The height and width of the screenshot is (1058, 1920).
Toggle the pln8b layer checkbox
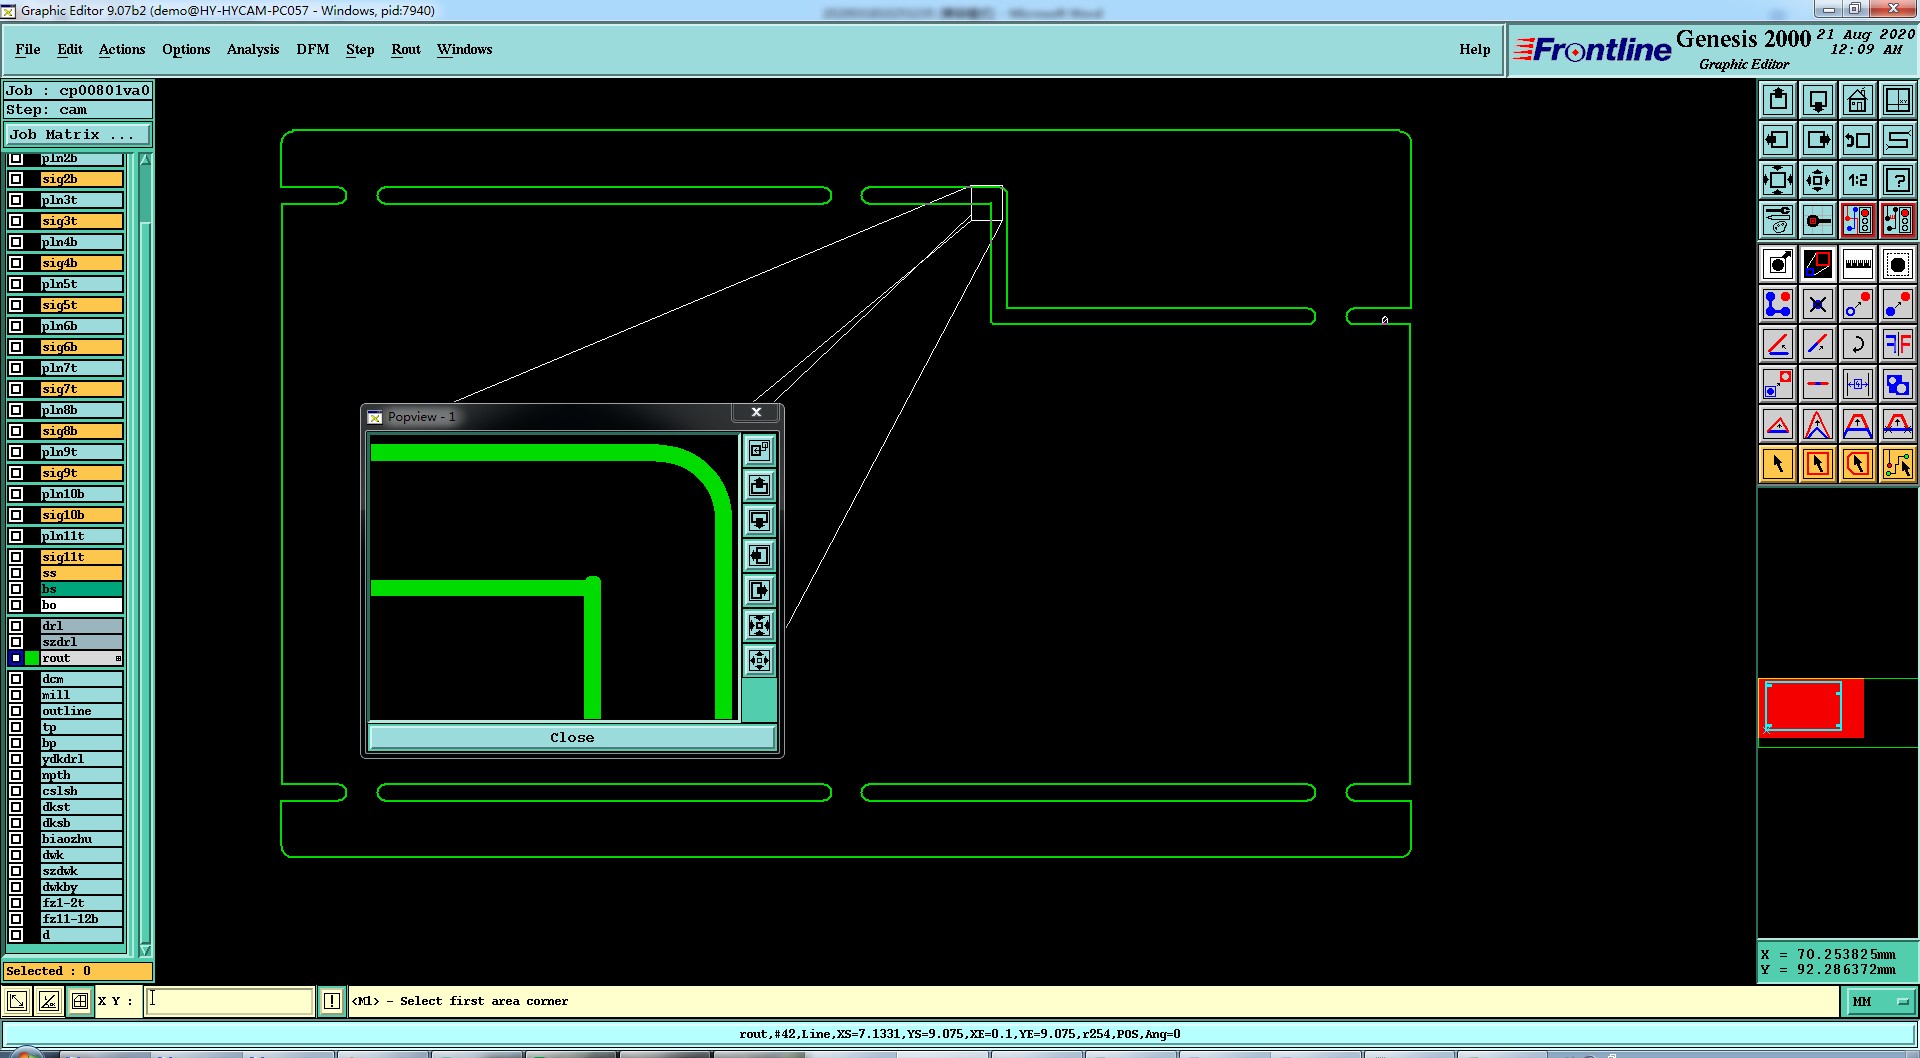pos(16,410)
